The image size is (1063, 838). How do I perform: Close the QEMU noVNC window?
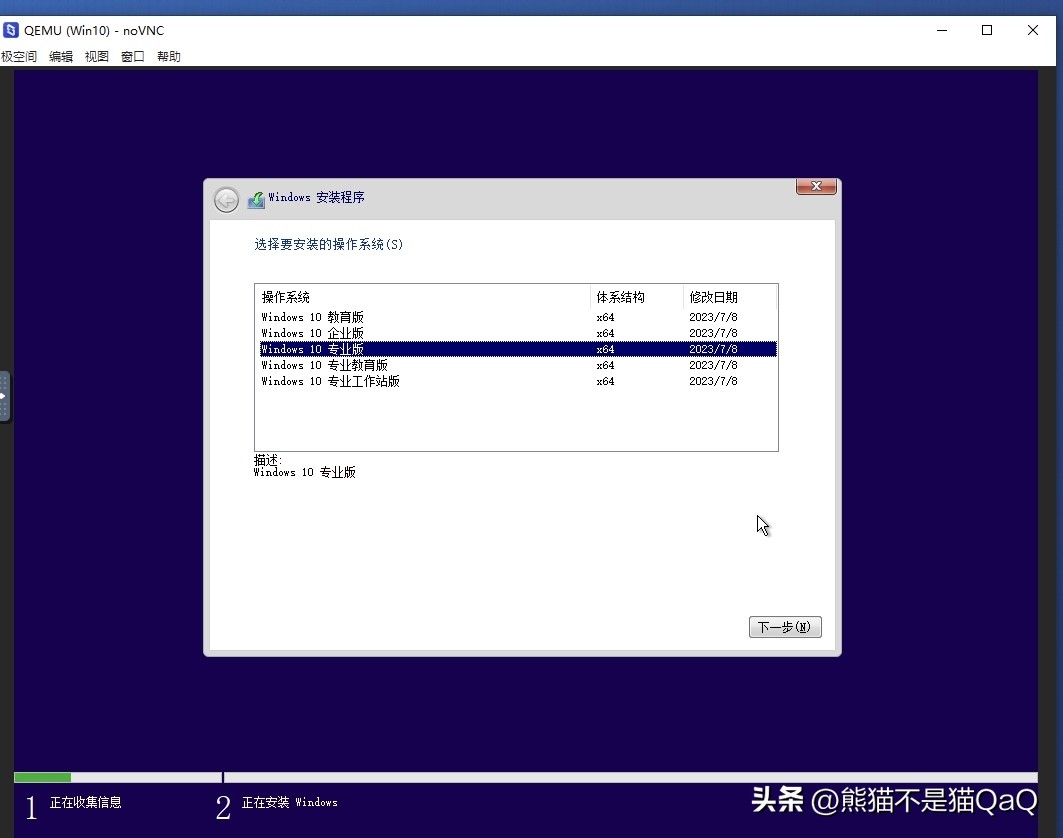(x=1032, y=31)
